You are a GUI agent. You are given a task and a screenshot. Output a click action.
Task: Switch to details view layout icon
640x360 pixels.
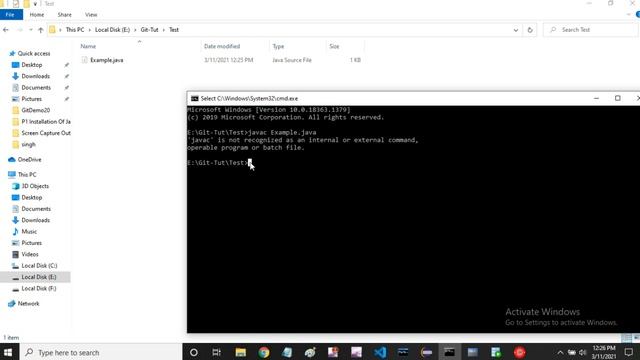pos(626,338)
